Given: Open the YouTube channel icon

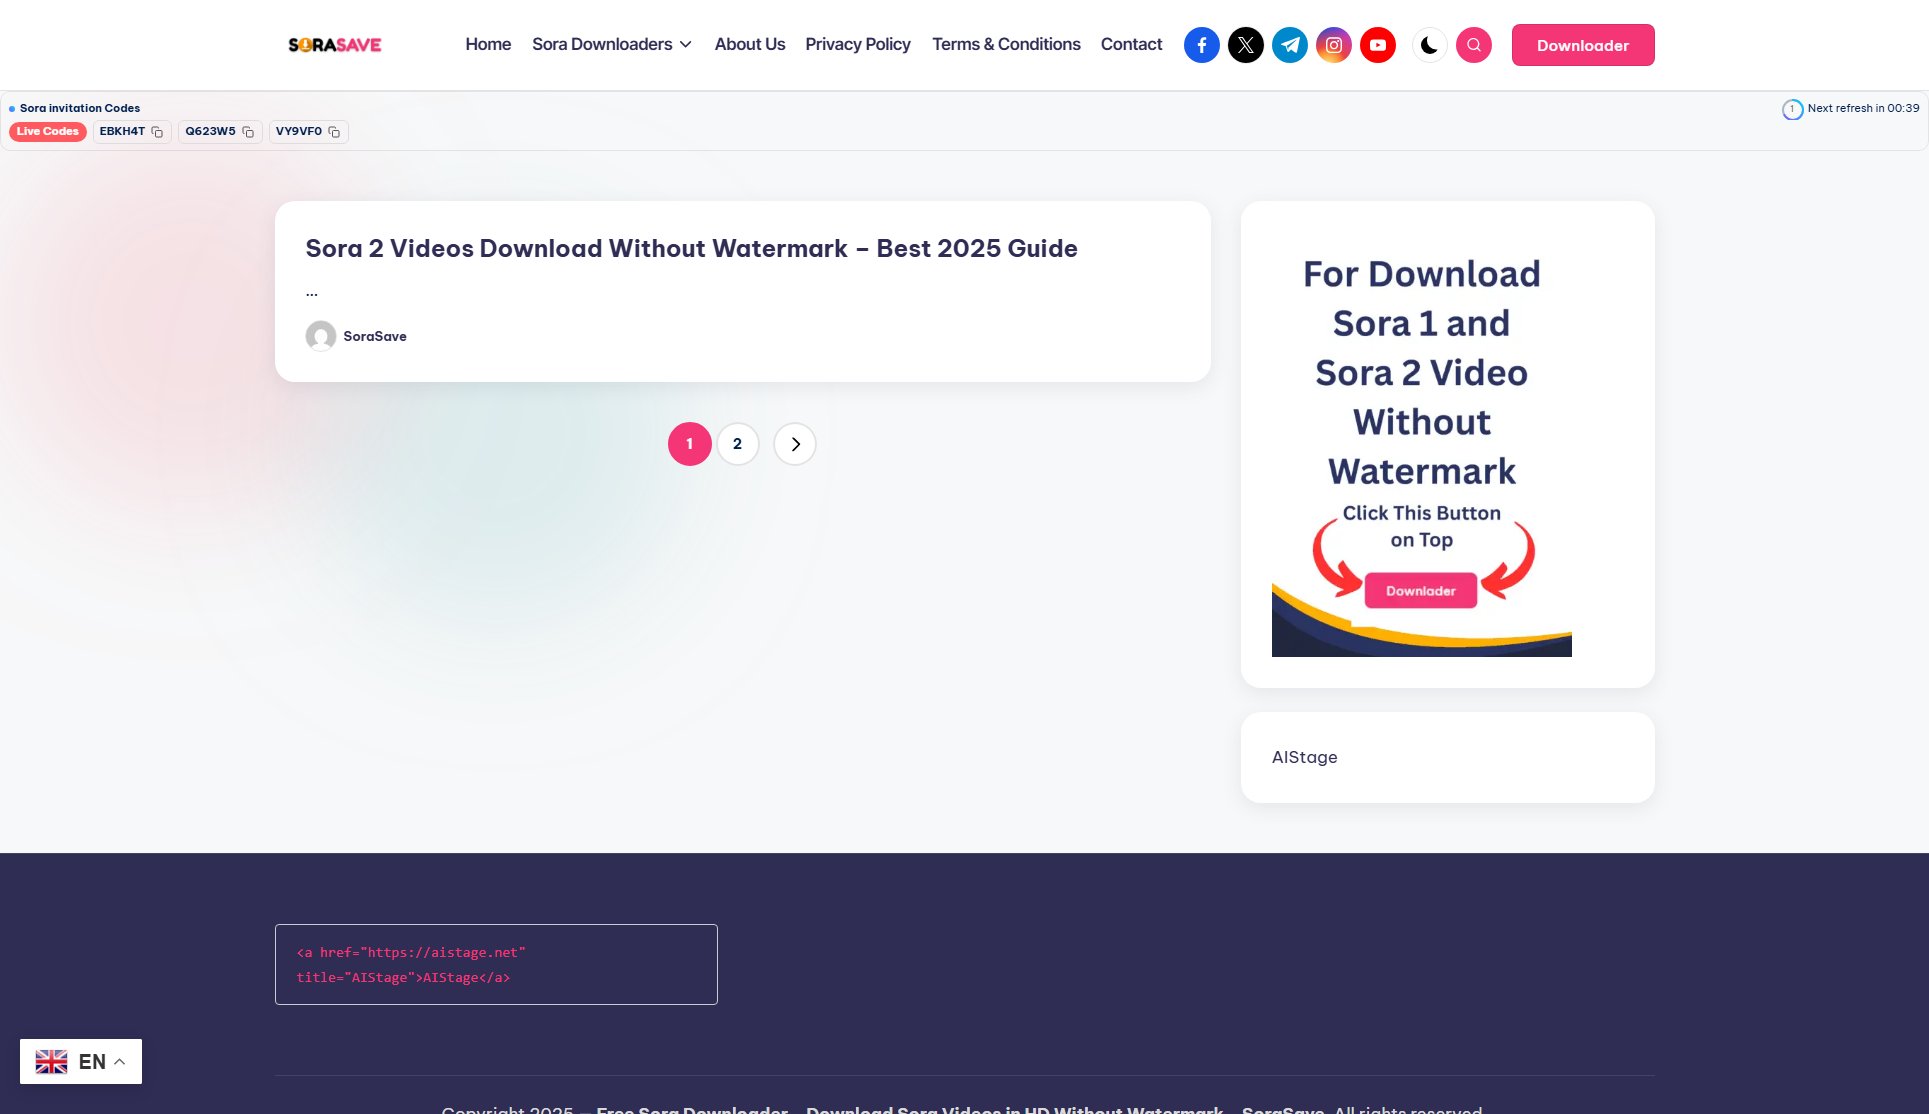Looking at the screenshot, I should (x=1377, y=44).
